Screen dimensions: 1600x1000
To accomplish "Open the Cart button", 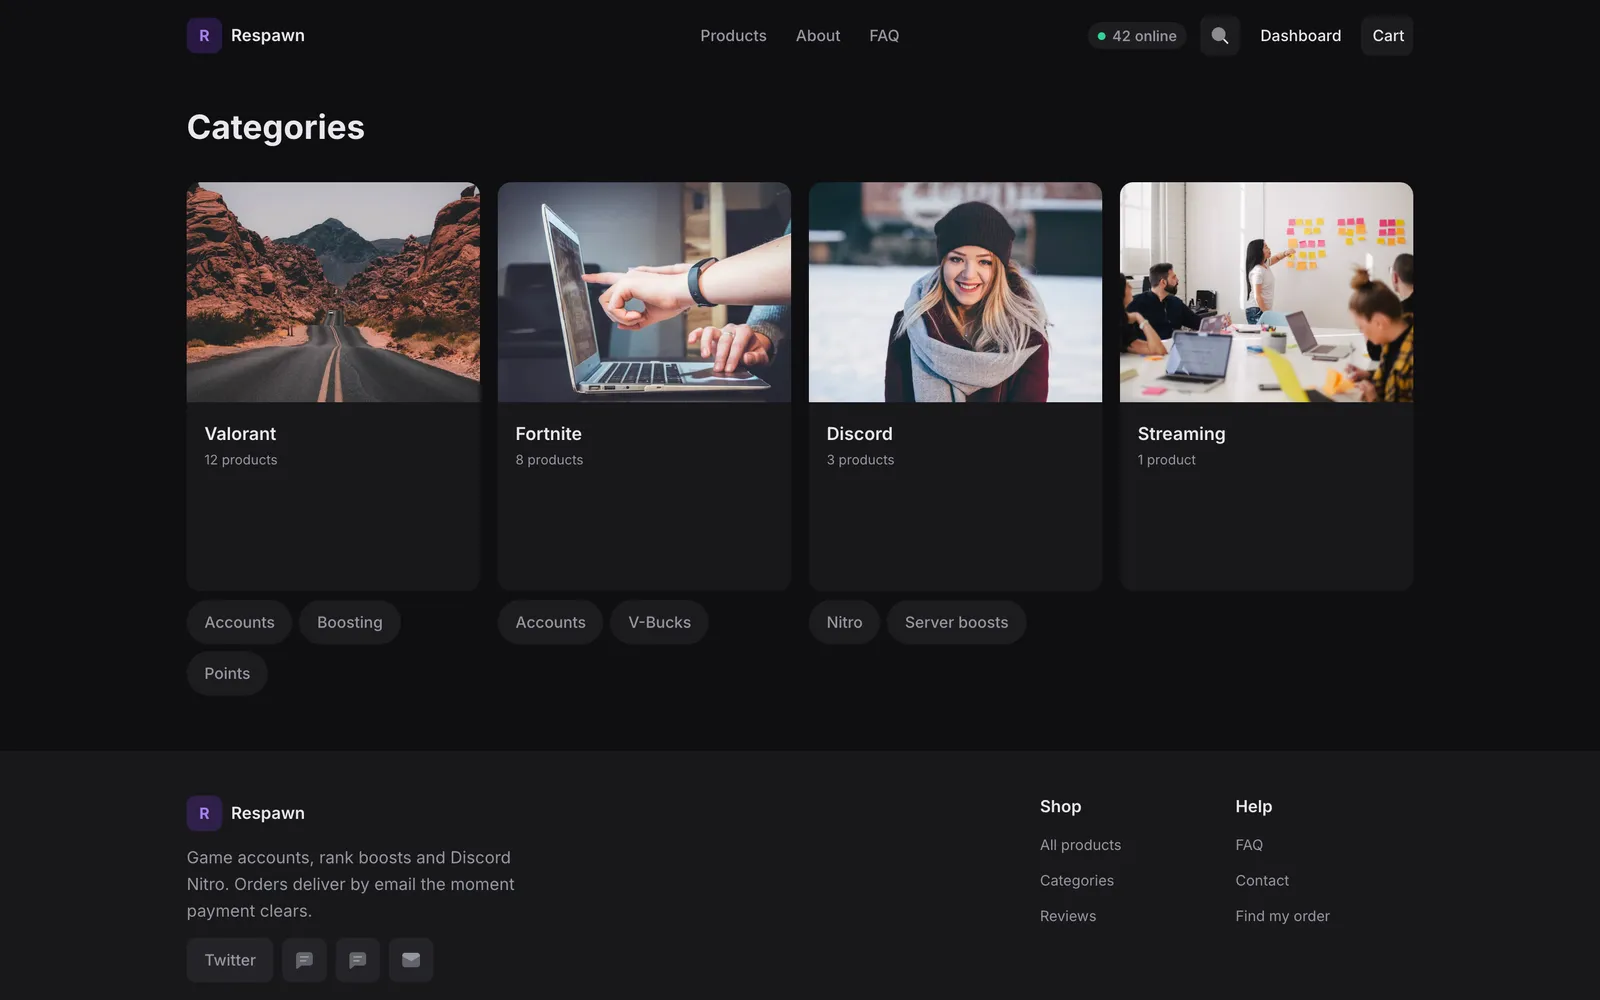I will [1387, 36].
